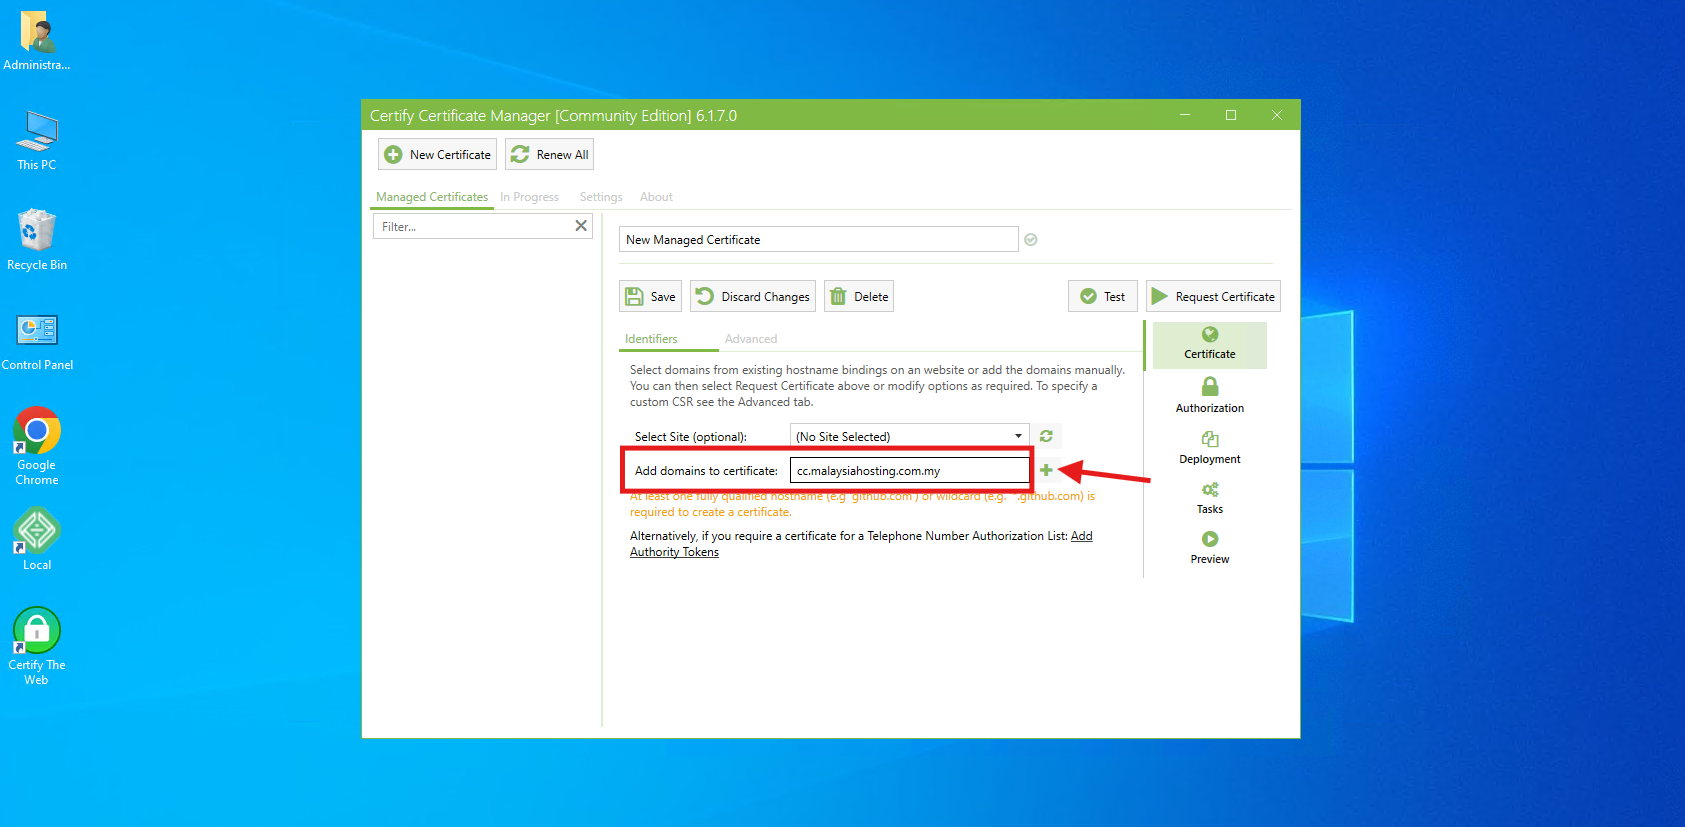Select Google Chrome desktop shortcut
This screenshot has width=1685, height=827.
tap(37, 446)
